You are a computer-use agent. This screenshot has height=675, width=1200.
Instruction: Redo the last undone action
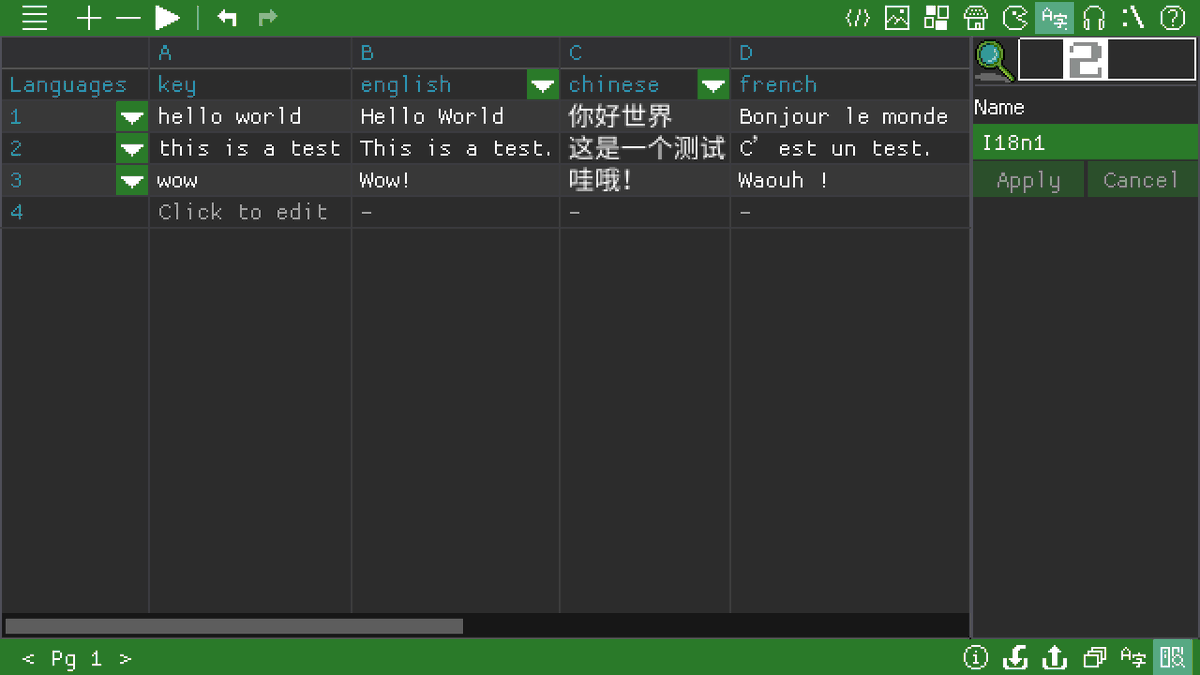pyautogui.click(x=267, y=18)
